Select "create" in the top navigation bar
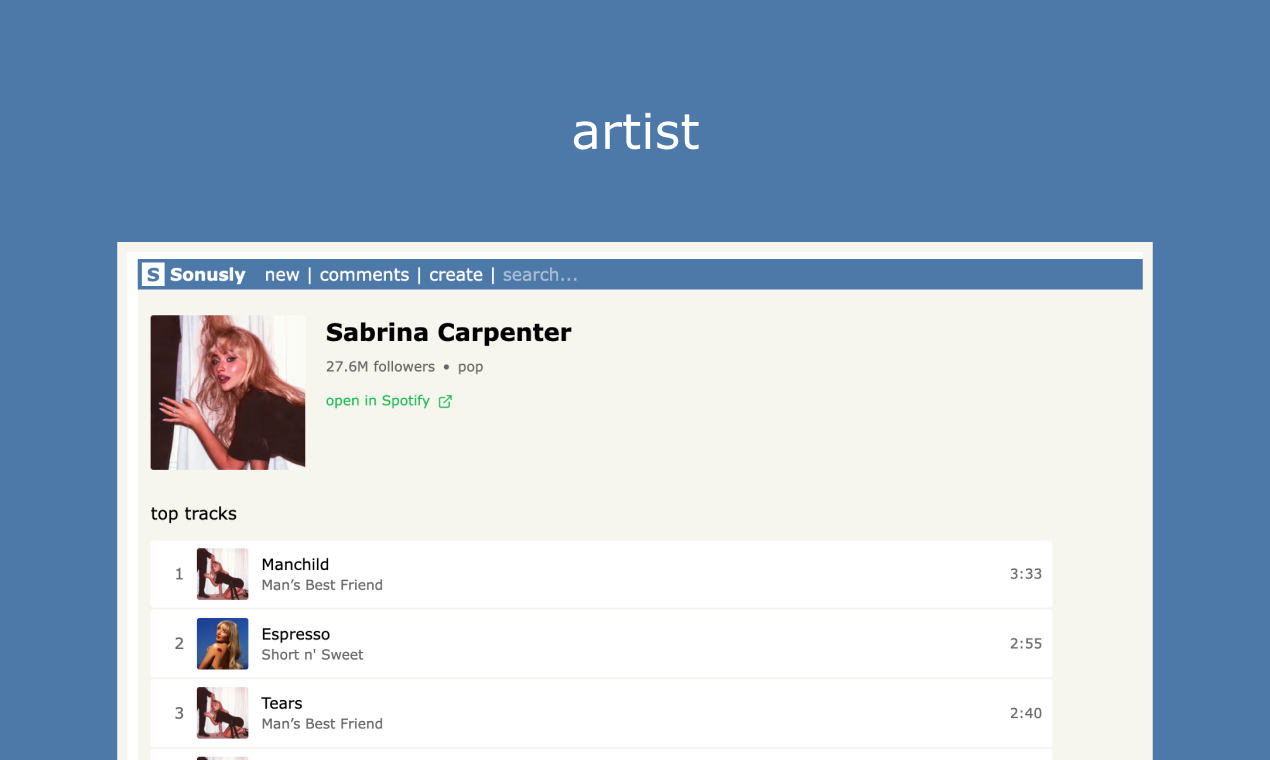 (456, 274)
